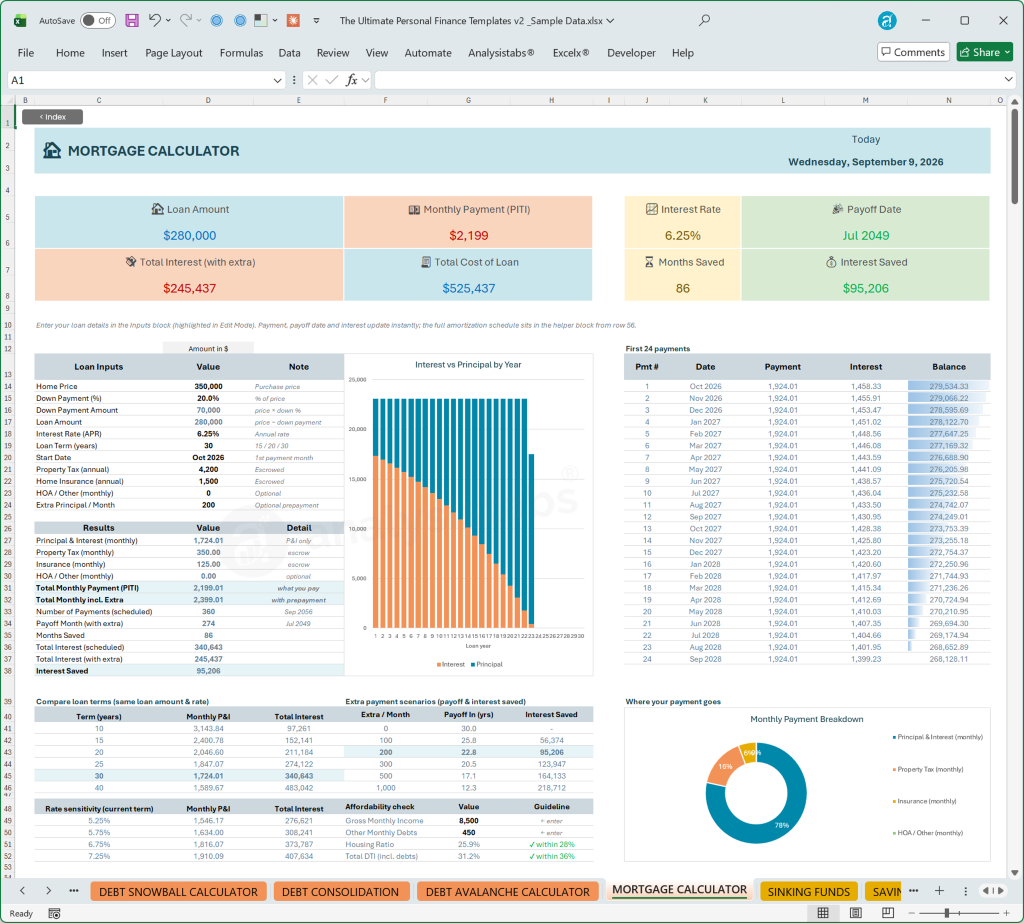Click the formula bar vertical dots handle
This screenshot has width=1024, height=923.
click(x=294, y=80)
